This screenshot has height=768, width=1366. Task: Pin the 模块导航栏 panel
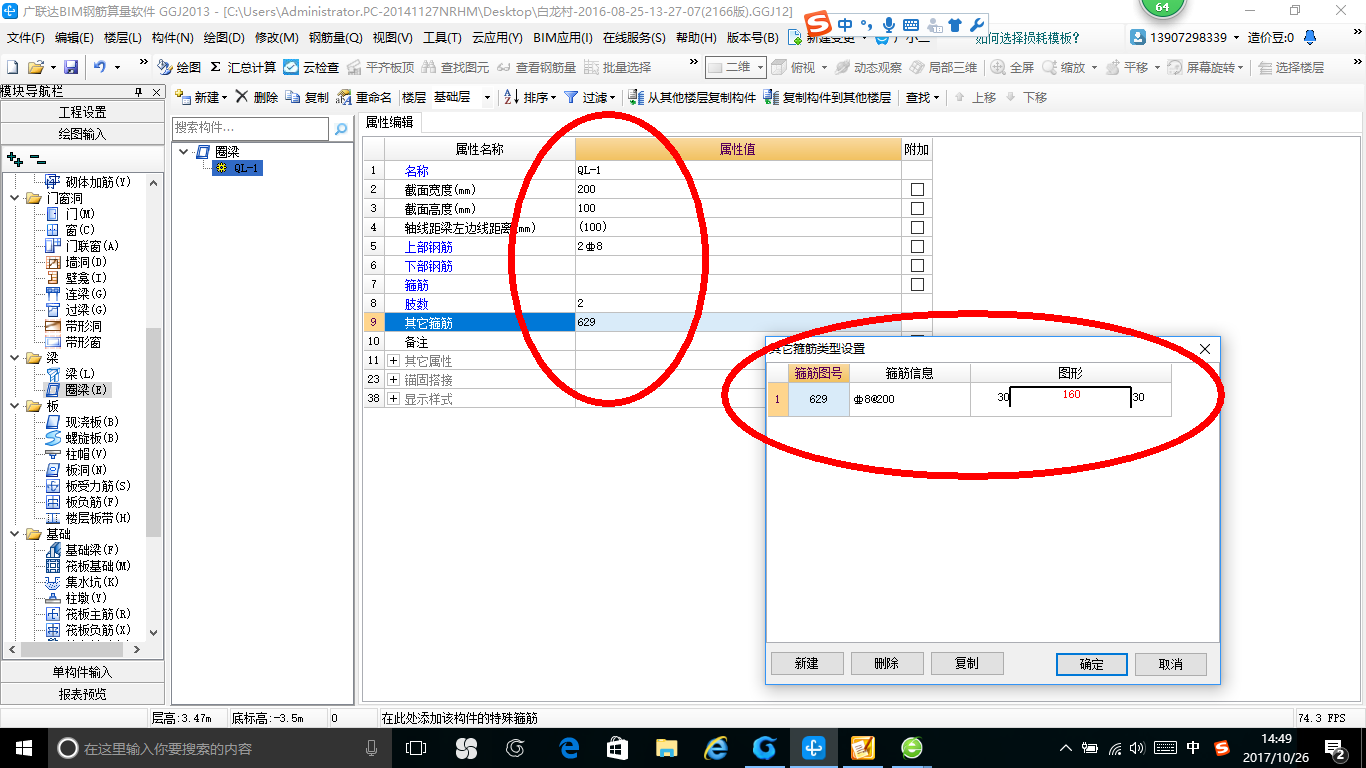click(x=139, y=91)
